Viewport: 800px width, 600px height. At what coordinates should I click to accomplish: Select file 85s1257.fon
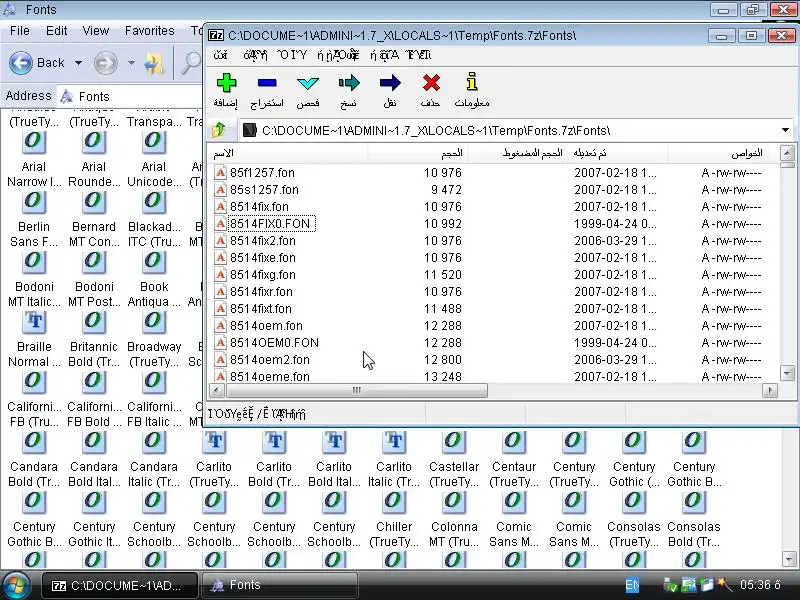click(x=264, y=190)
